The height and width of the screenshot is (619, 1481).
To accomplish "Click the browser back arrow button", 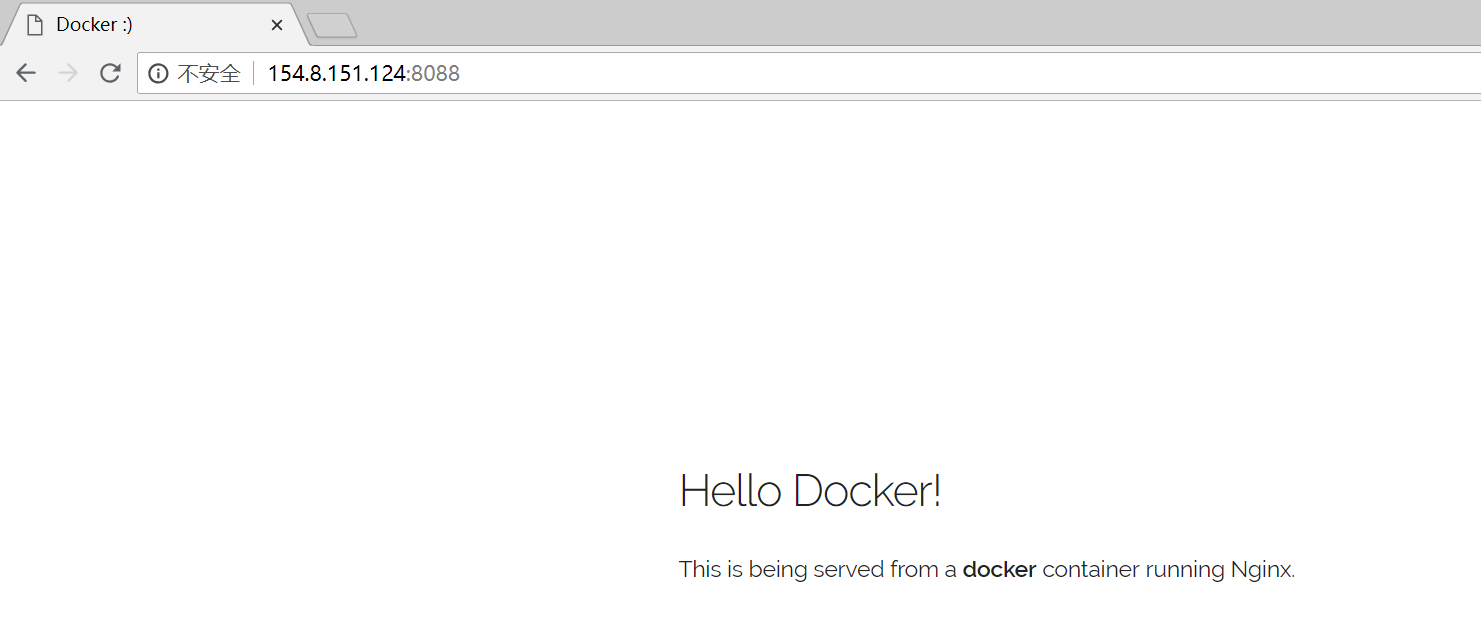I will click(x=26, y=73).
